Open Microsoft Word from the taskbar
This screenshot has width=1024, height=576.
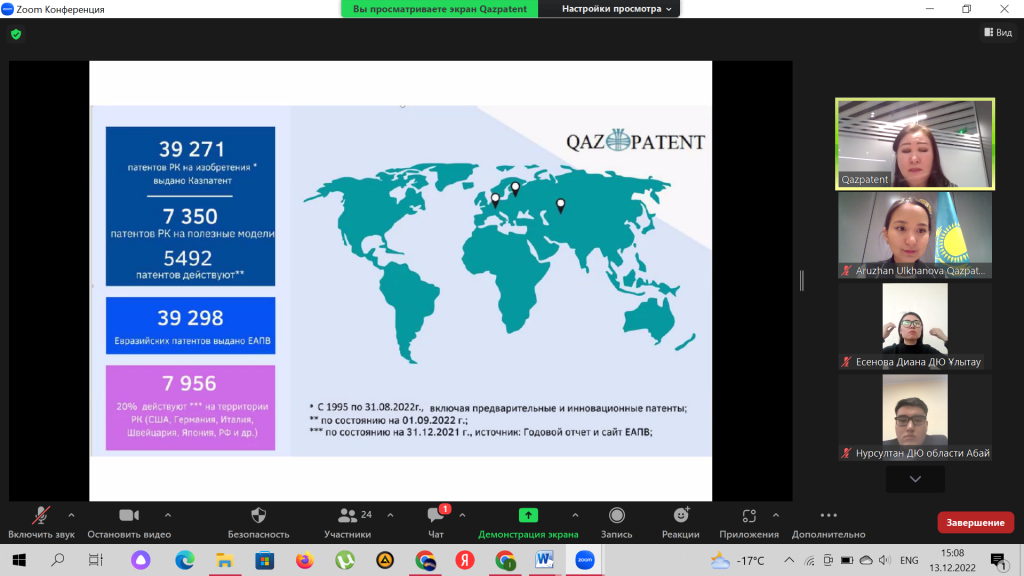click(x=544, y=560)
